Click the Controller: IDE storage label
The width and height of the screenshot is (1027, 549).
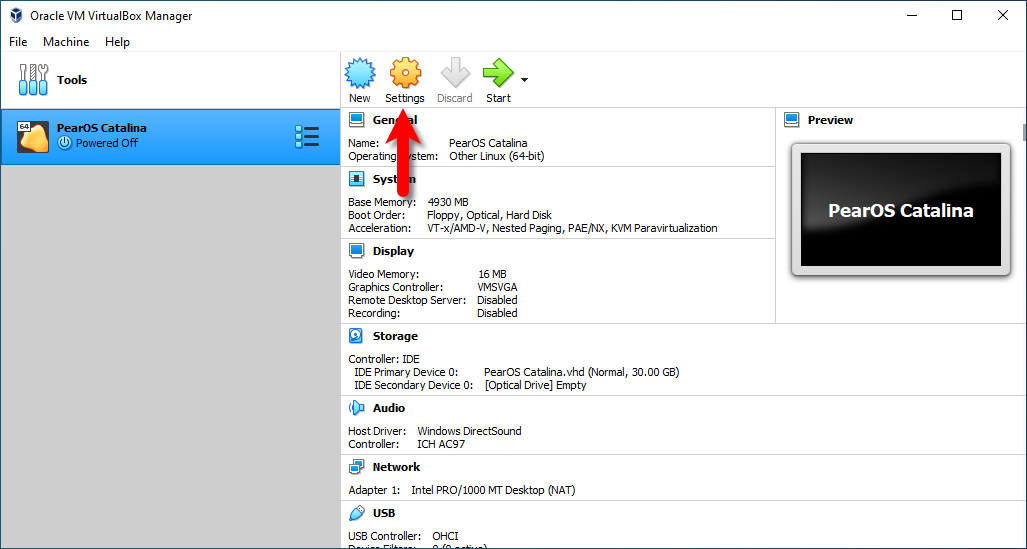tap(384, 359)
